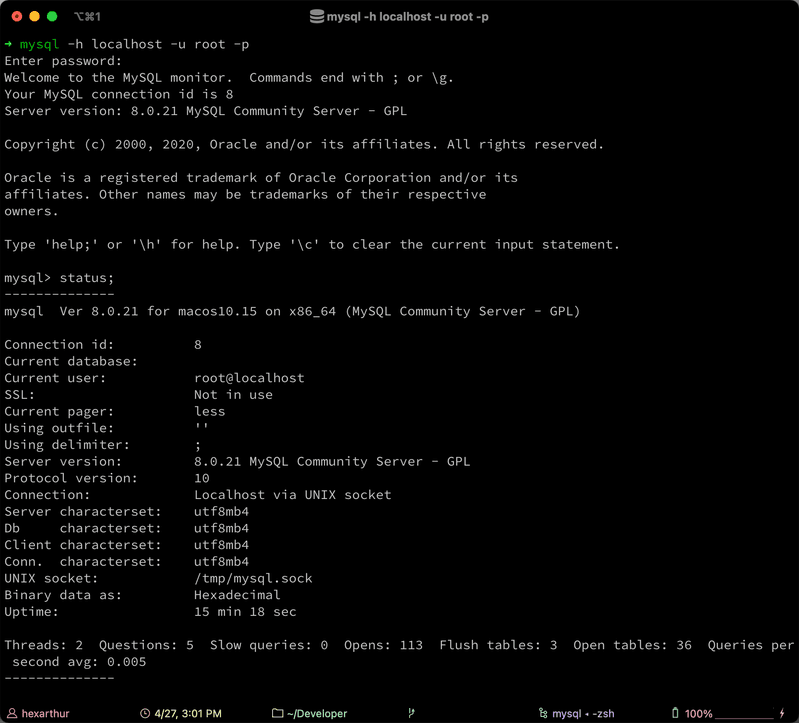
Task: Click the charging bolt icon in the status bar
Action: [782, 713]
